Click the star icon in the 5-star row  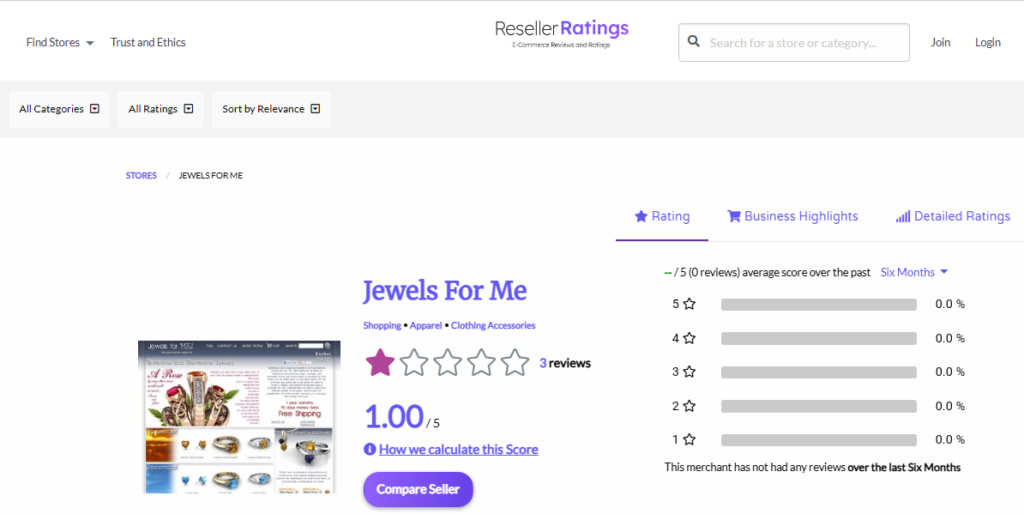coord(689,304)
